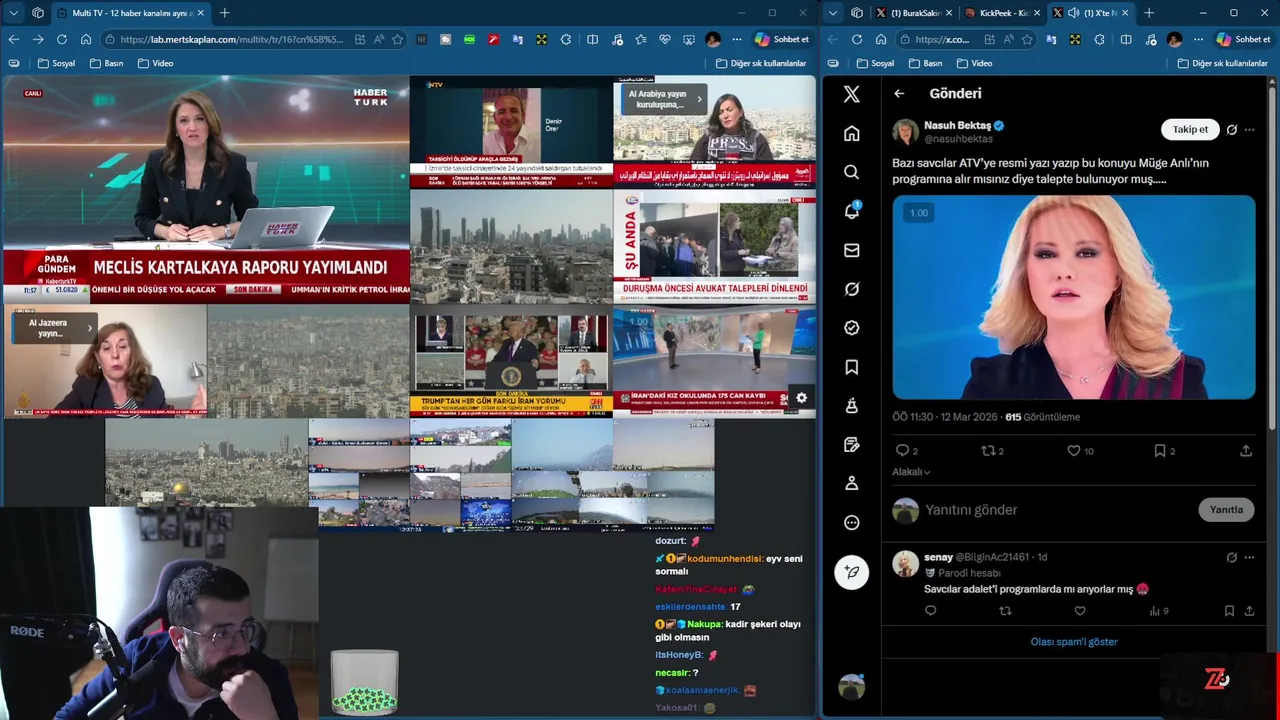Image resolution: width=1280 pixels, height=720 pixels.
Task: Open more options on Nasuh Bektaş's post
Action: [1250, 130]
